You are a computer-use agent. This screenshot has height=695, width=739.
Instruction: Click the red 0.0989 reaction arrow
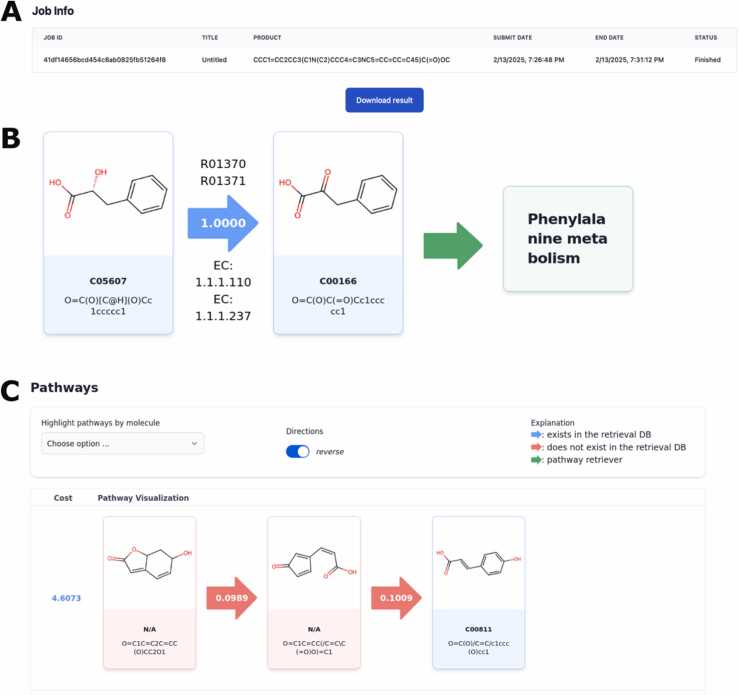point(231,597)
